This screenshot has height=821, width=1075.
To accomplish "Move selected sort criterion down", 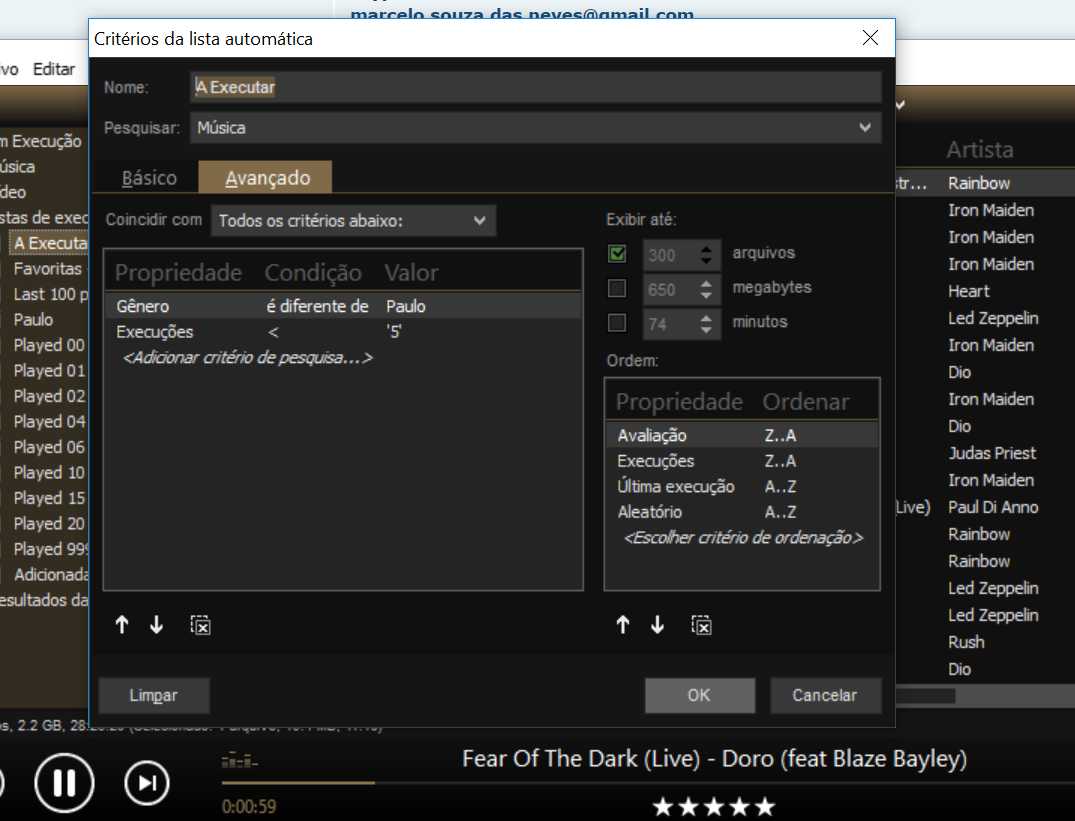I will (657, 624).
